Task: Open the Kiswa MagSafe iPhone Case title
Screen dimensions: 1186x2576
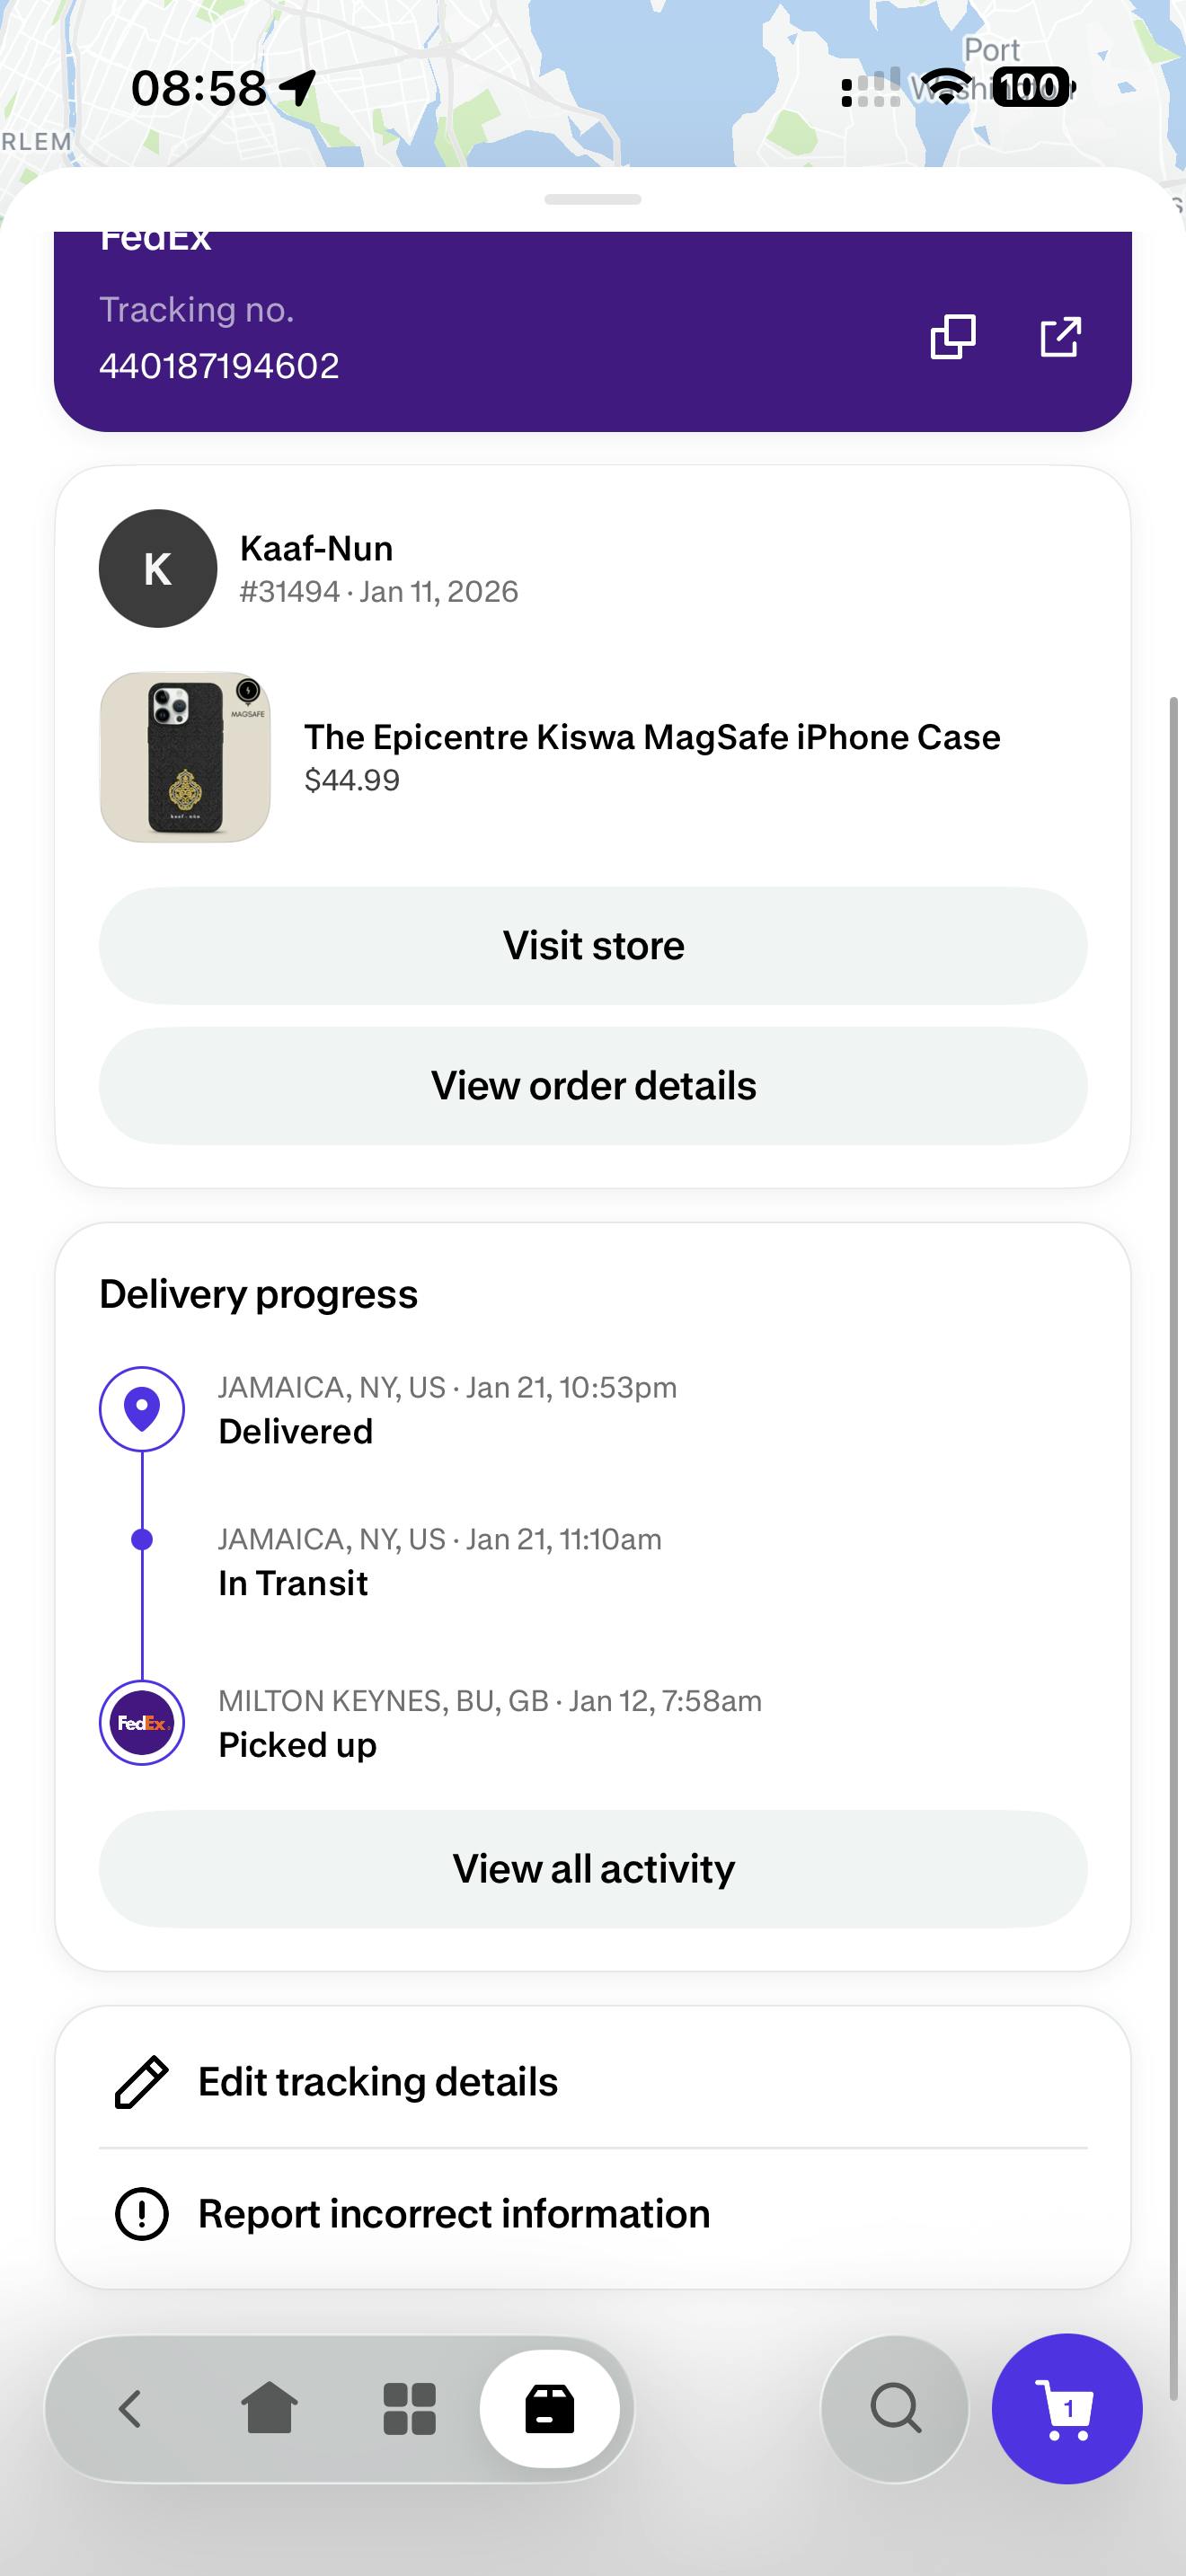Action: (652, 737)
